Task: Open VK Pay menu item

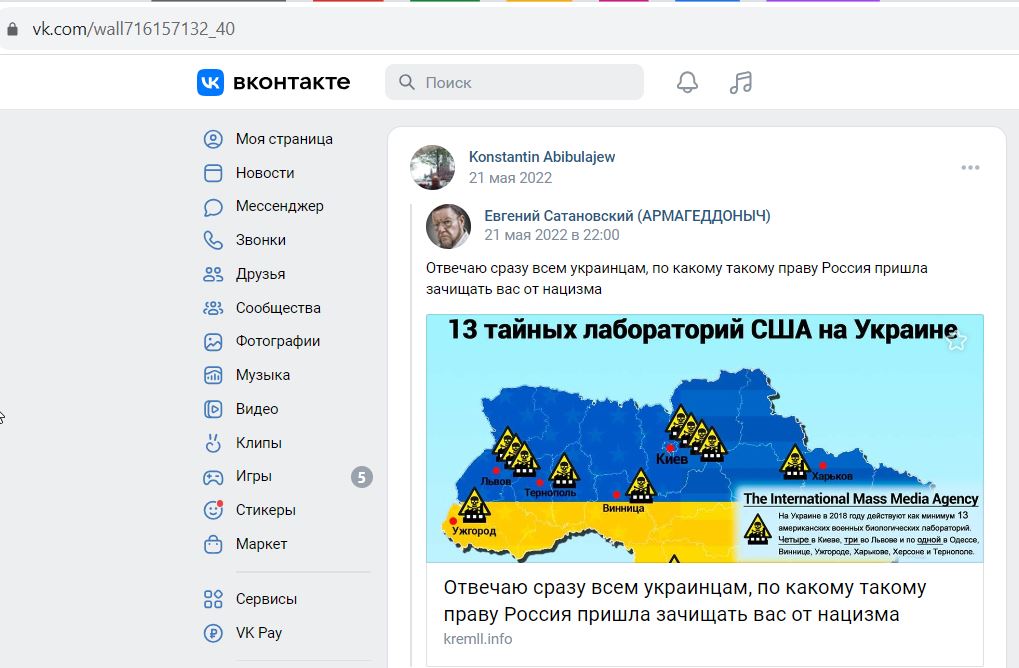Action: pos(259,633)
